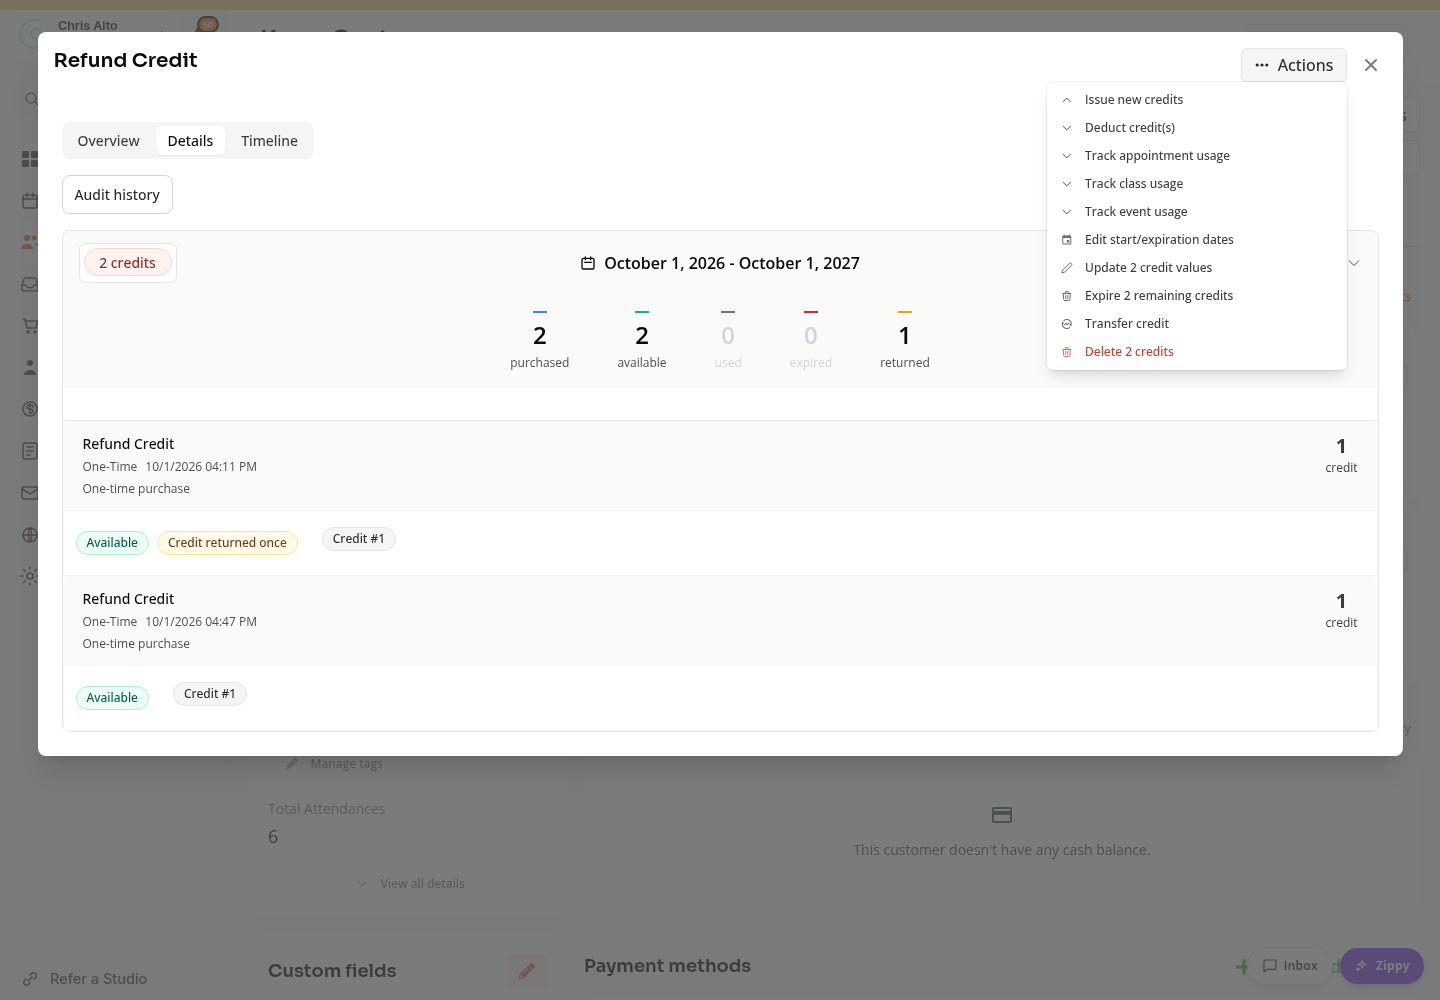Open the globe sidebar icon
The image size is (1440, 1000).
tap(30, 535)
